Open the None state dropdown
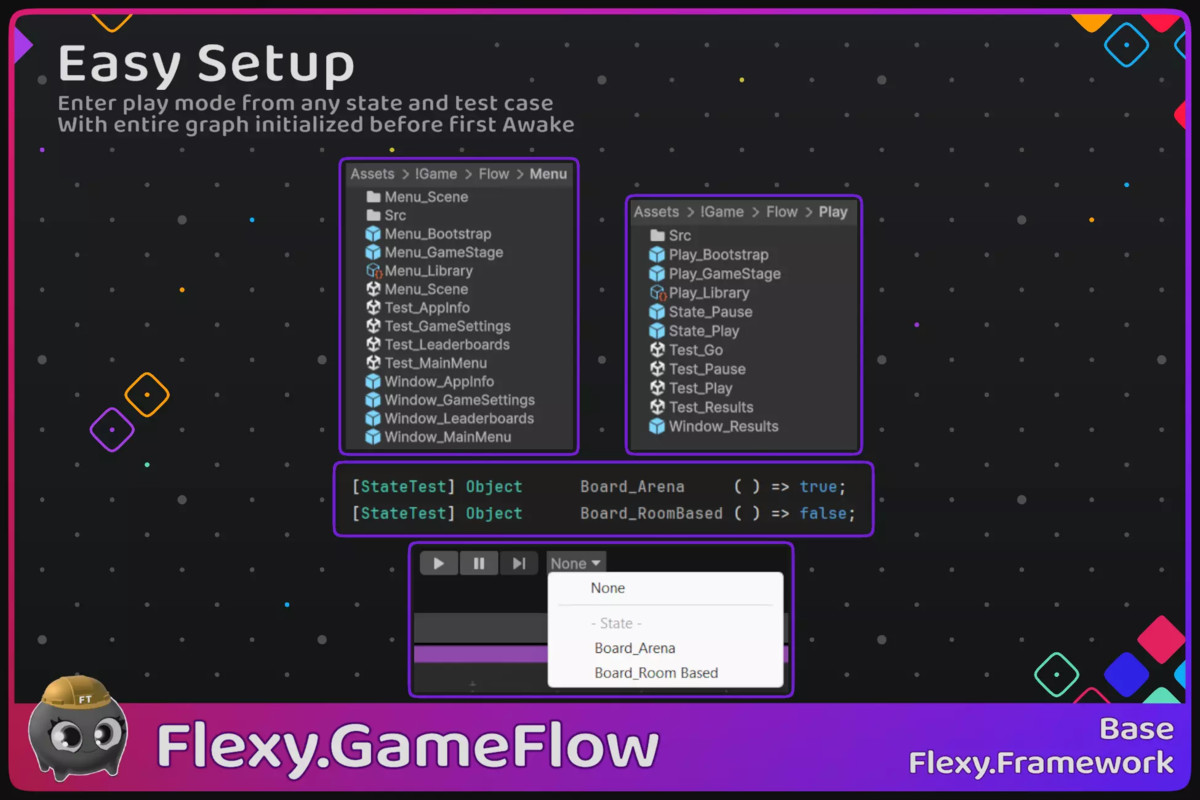The height and width of the screenshot is (800, 1200). [576, 563]
